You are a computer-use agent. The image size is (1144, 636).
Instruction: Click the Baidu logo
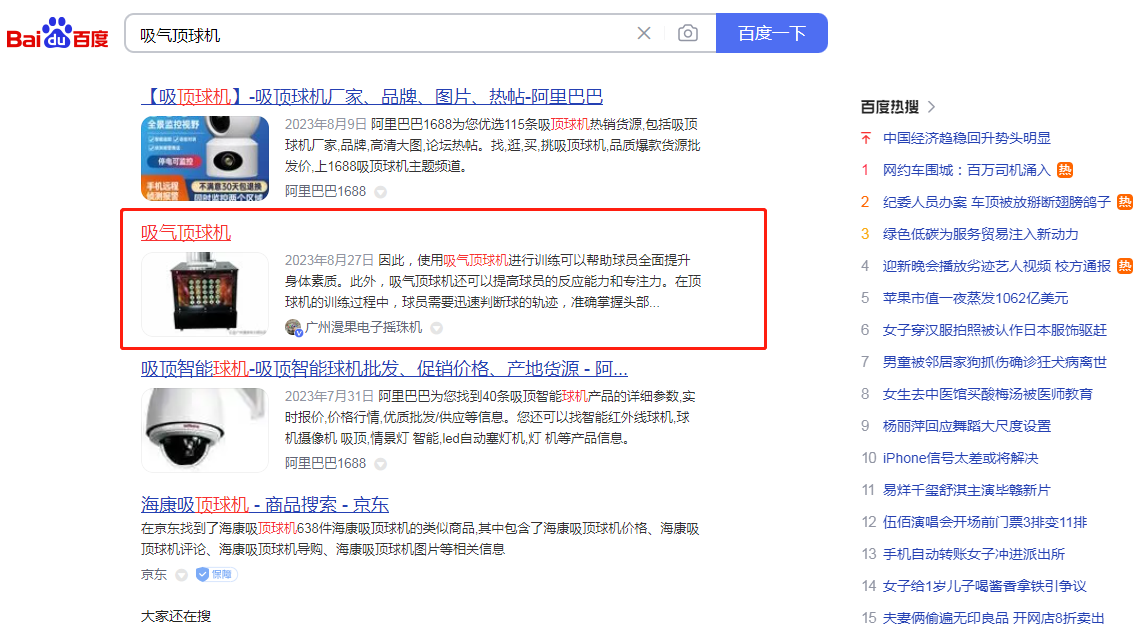point(57,34)
